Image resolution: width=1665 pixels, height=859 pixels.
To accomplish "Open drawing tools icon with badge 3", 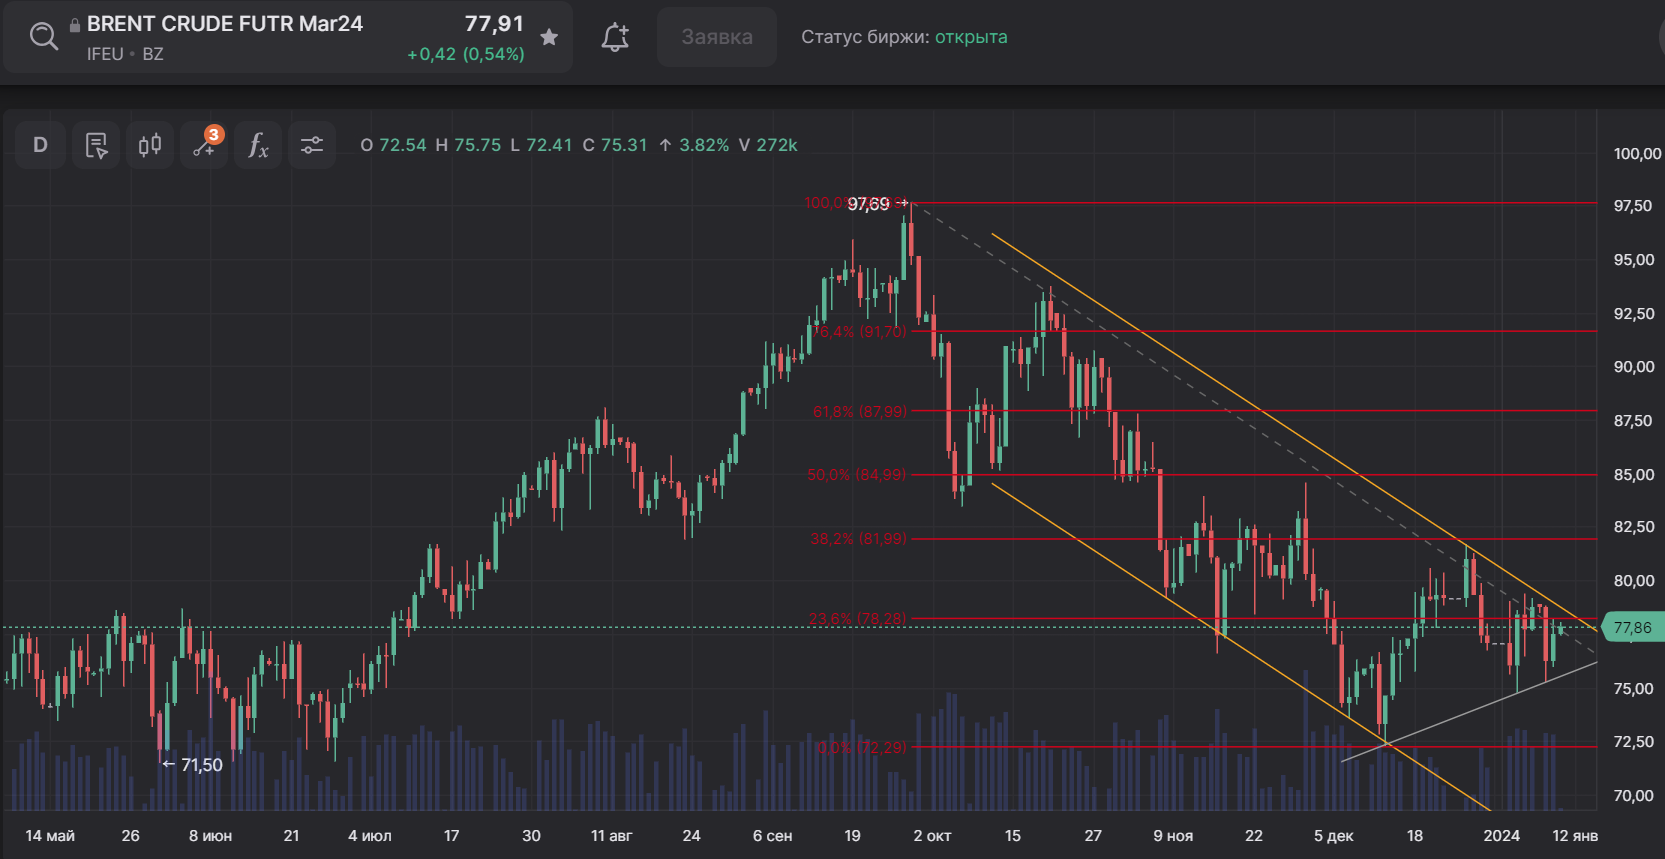I will pyautogui.click(x=204, y=145).
